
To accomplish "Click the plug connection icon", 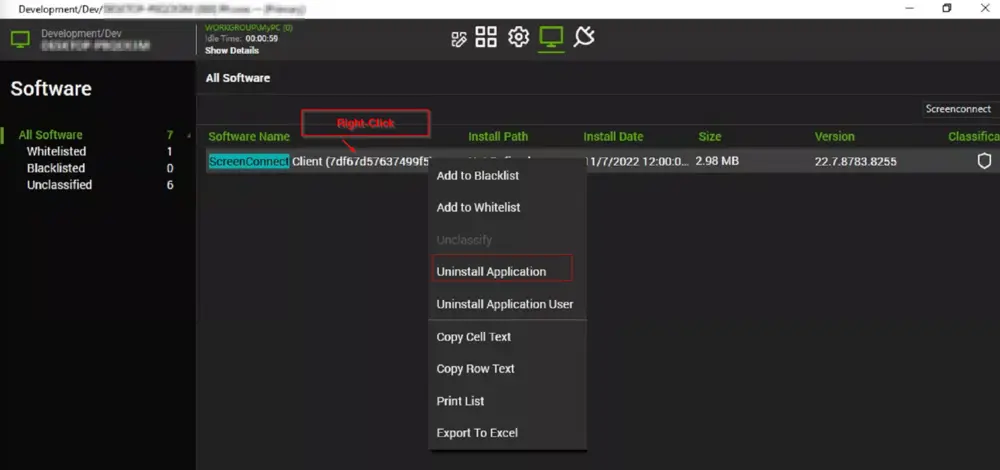I will pyautogui.click(x=584, y=37).
